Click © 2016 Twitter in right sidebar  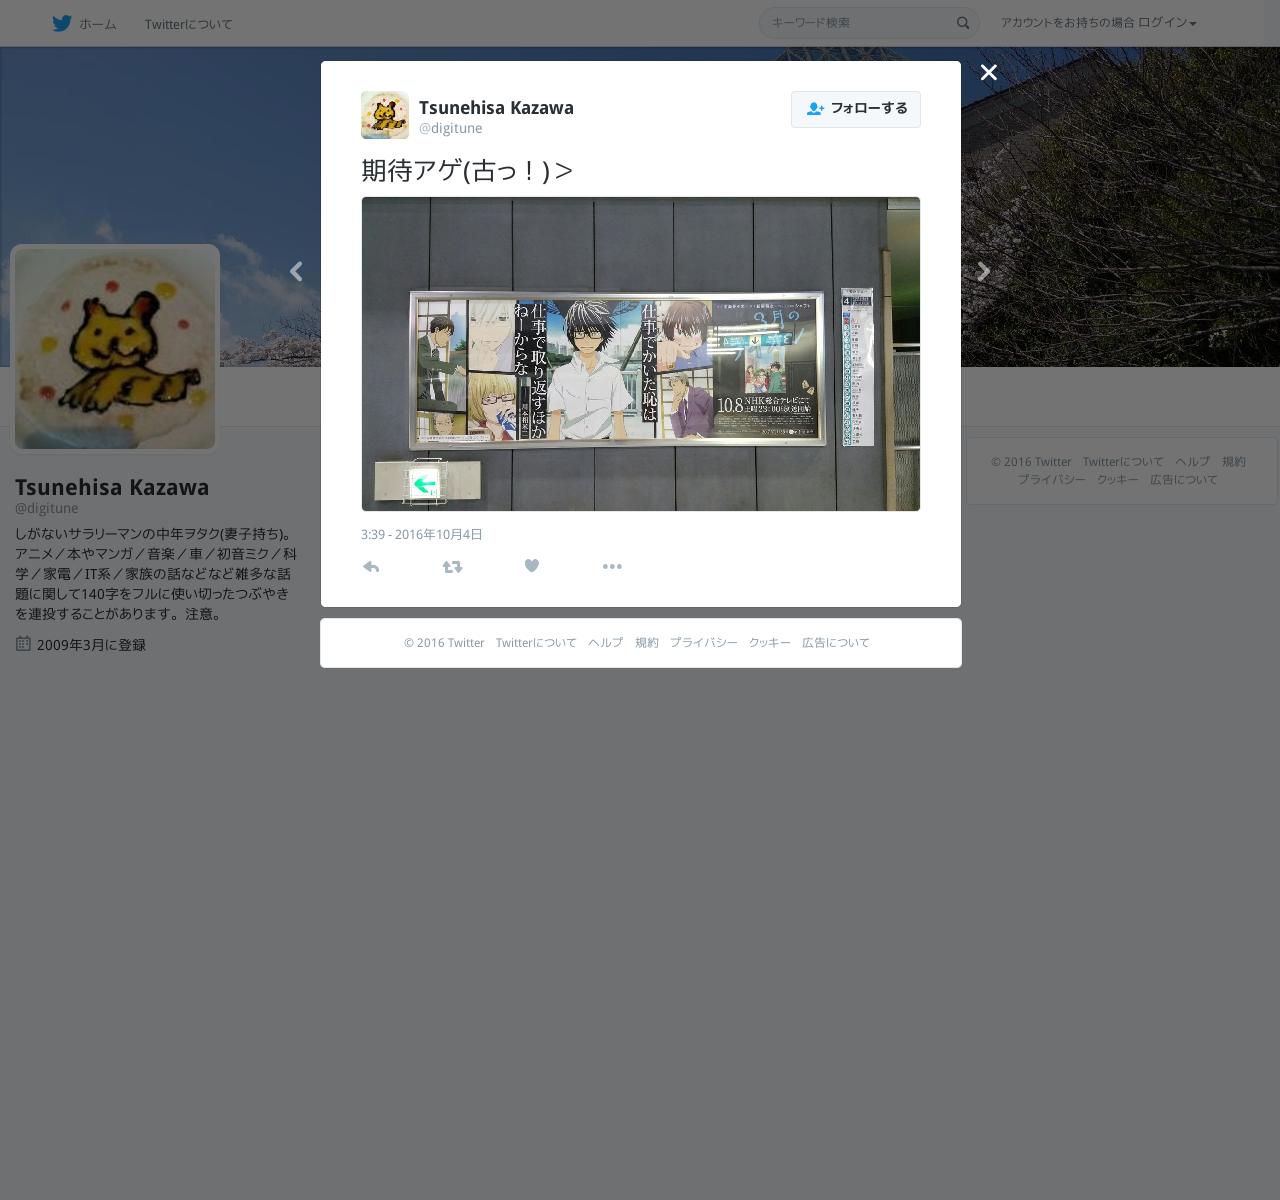pos(1031,462)
